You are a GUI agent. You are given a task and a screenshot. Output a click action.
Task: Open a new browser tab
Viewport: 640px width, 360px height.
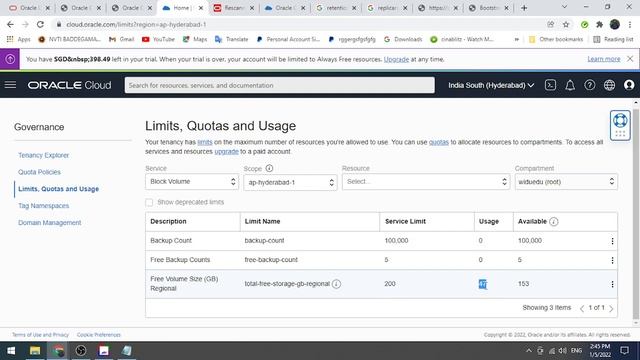coord(524,8)
